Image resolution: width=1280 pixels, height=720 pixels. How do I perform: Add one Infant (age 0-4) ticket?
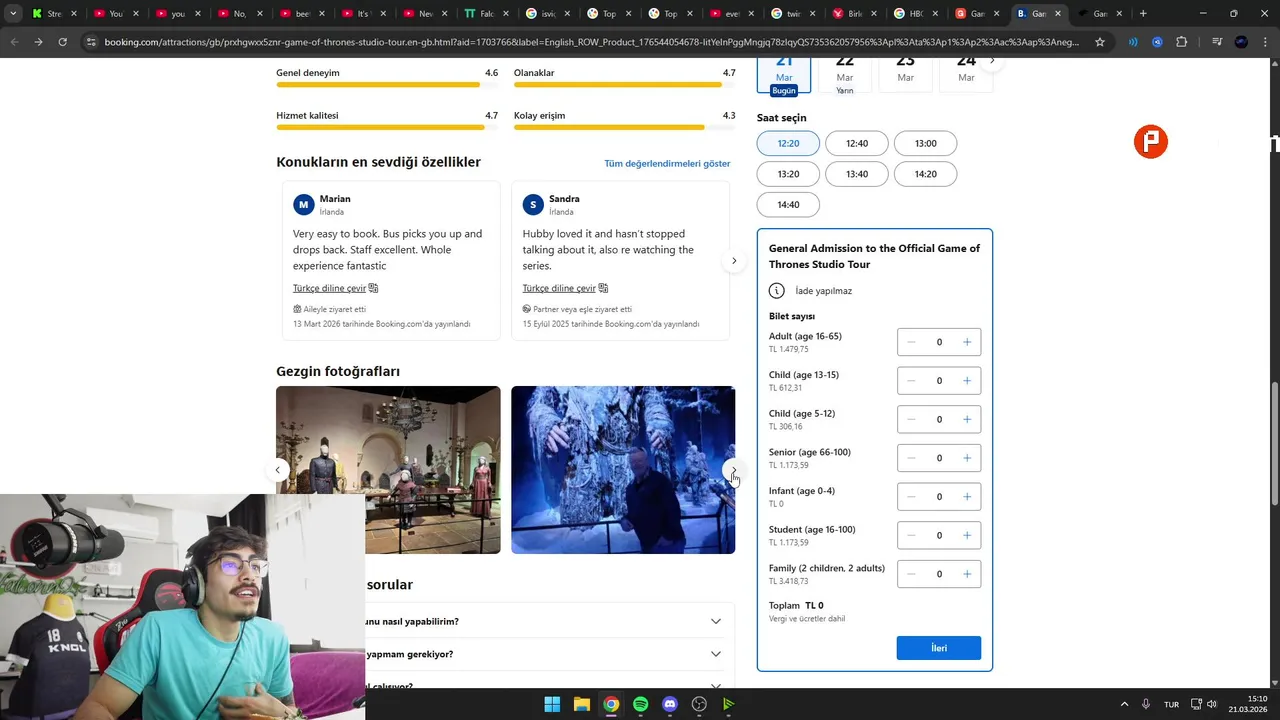pos(967,497)
